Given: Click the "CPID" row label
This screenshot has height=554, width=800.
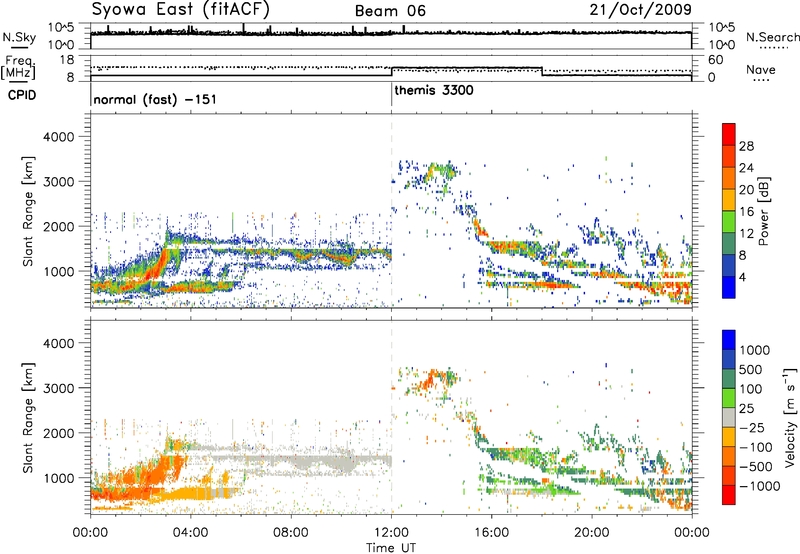Looking at the screenshot, I should (22, 95).
